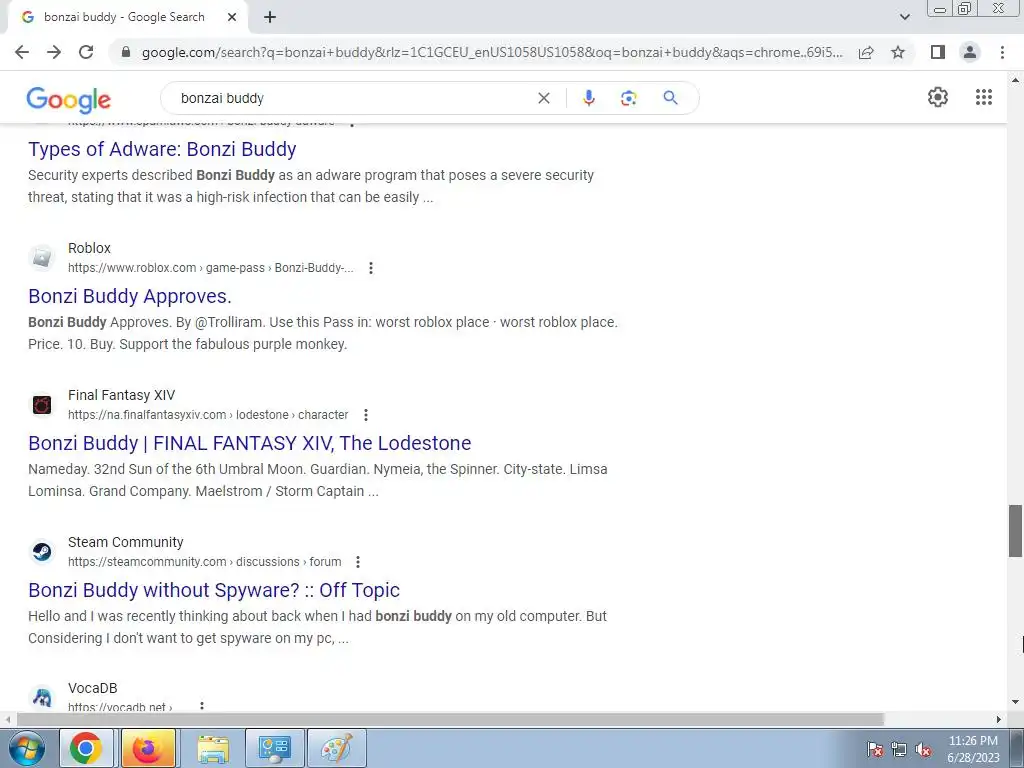1024x768 pixels.
Task: View site security lock info
Action: 126,52
